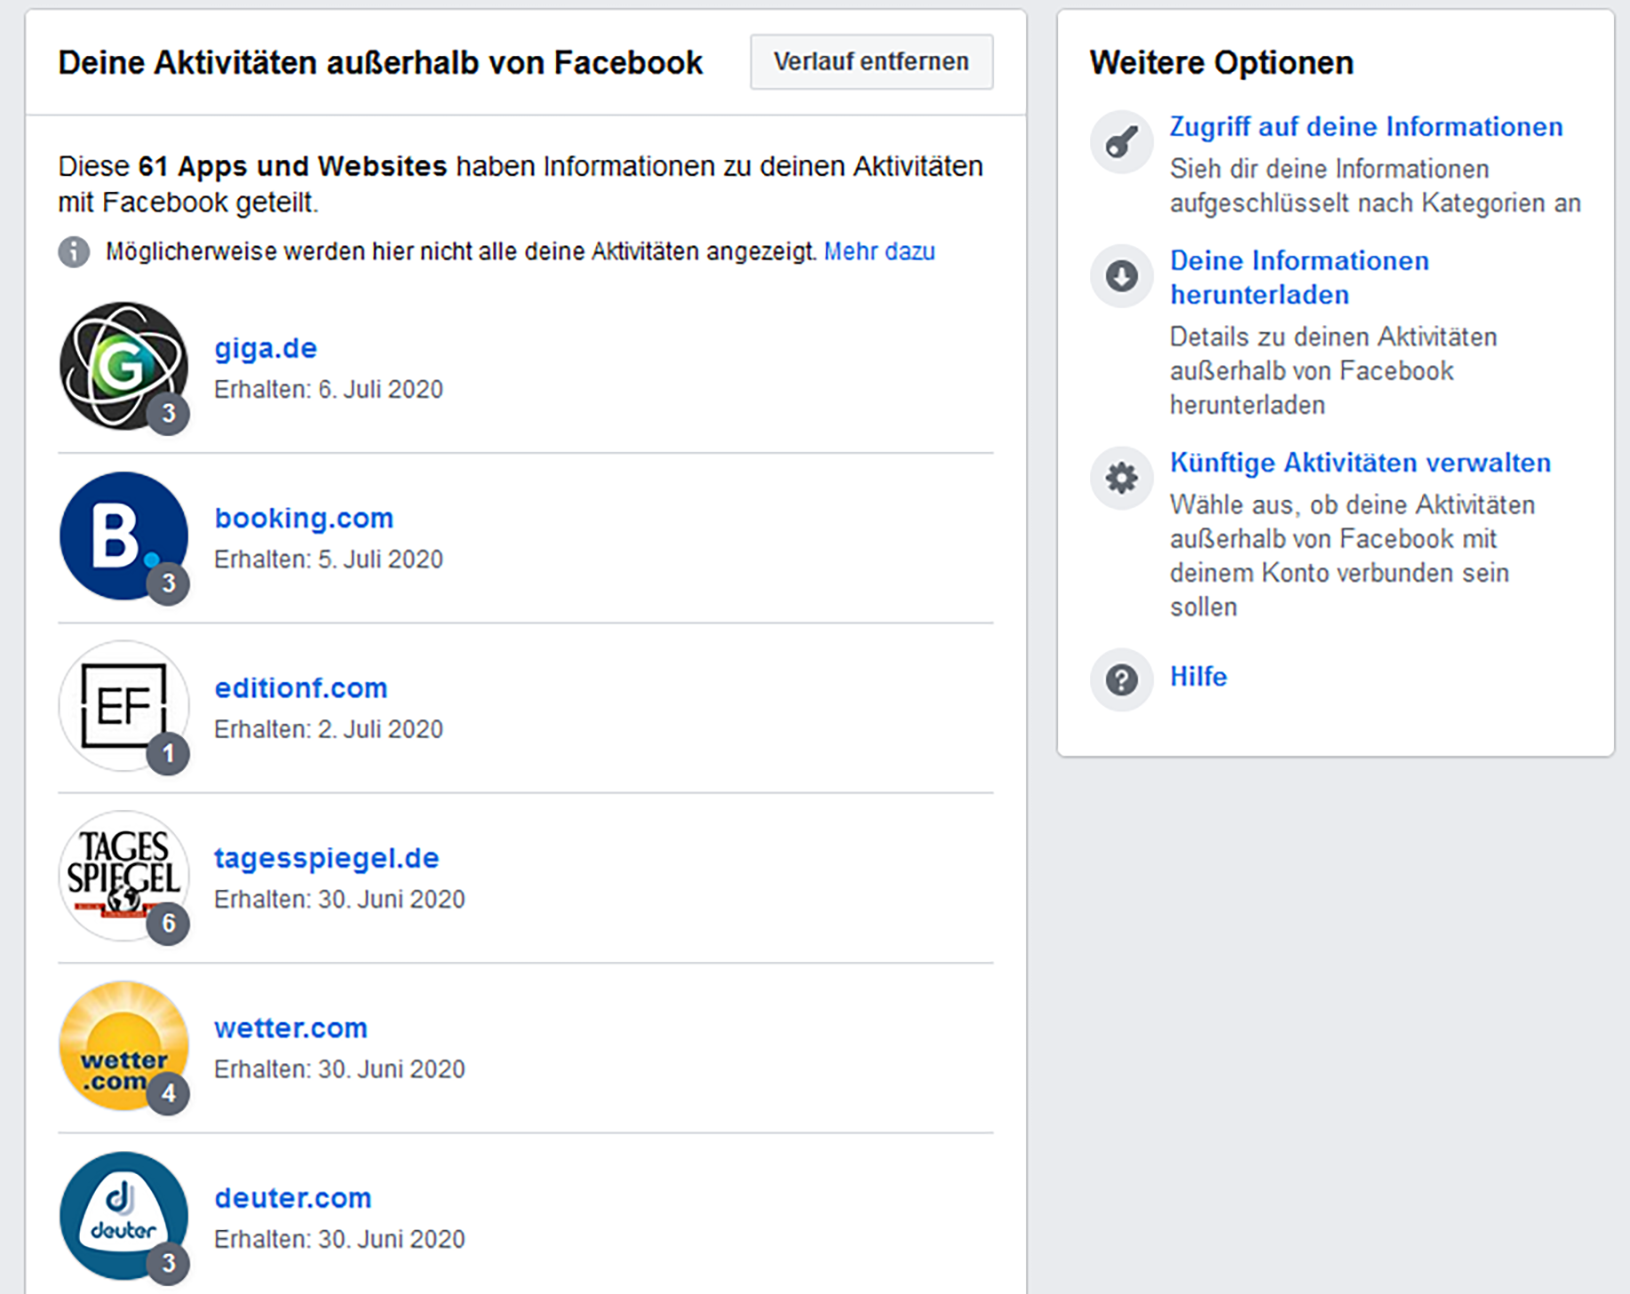Click the editionf.com EF logo
The image size is (1630, 1294).
point(123,706)
